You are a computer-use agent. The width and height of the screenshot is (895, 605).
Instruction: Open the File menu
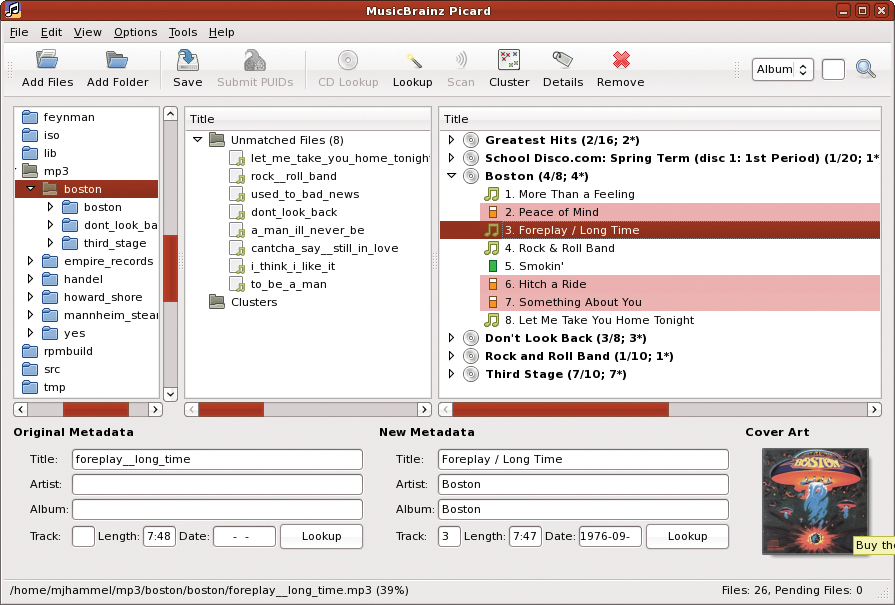click(x=19, y=33)
